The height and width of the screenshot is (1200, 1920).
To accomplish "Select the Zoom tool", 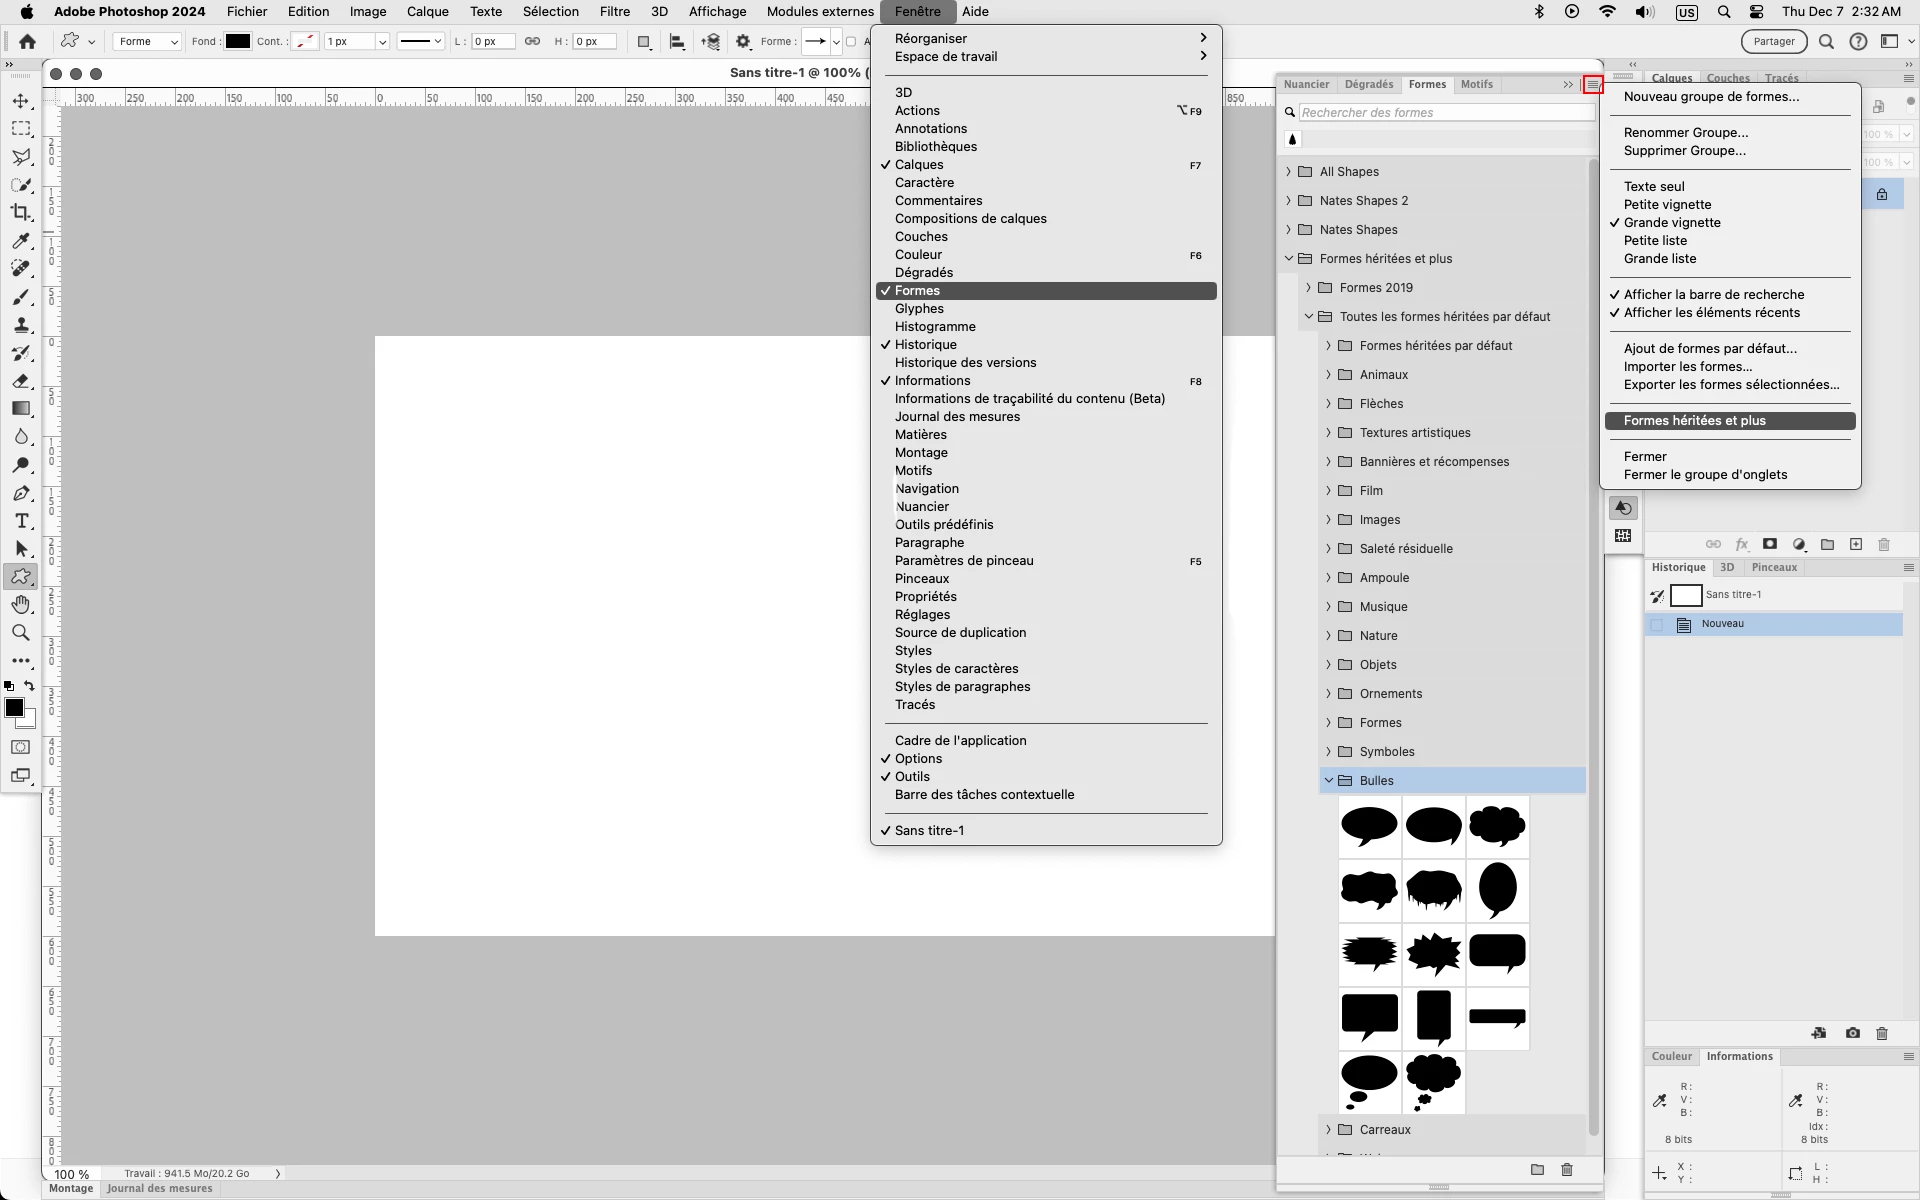I will (x=21, y=633).
